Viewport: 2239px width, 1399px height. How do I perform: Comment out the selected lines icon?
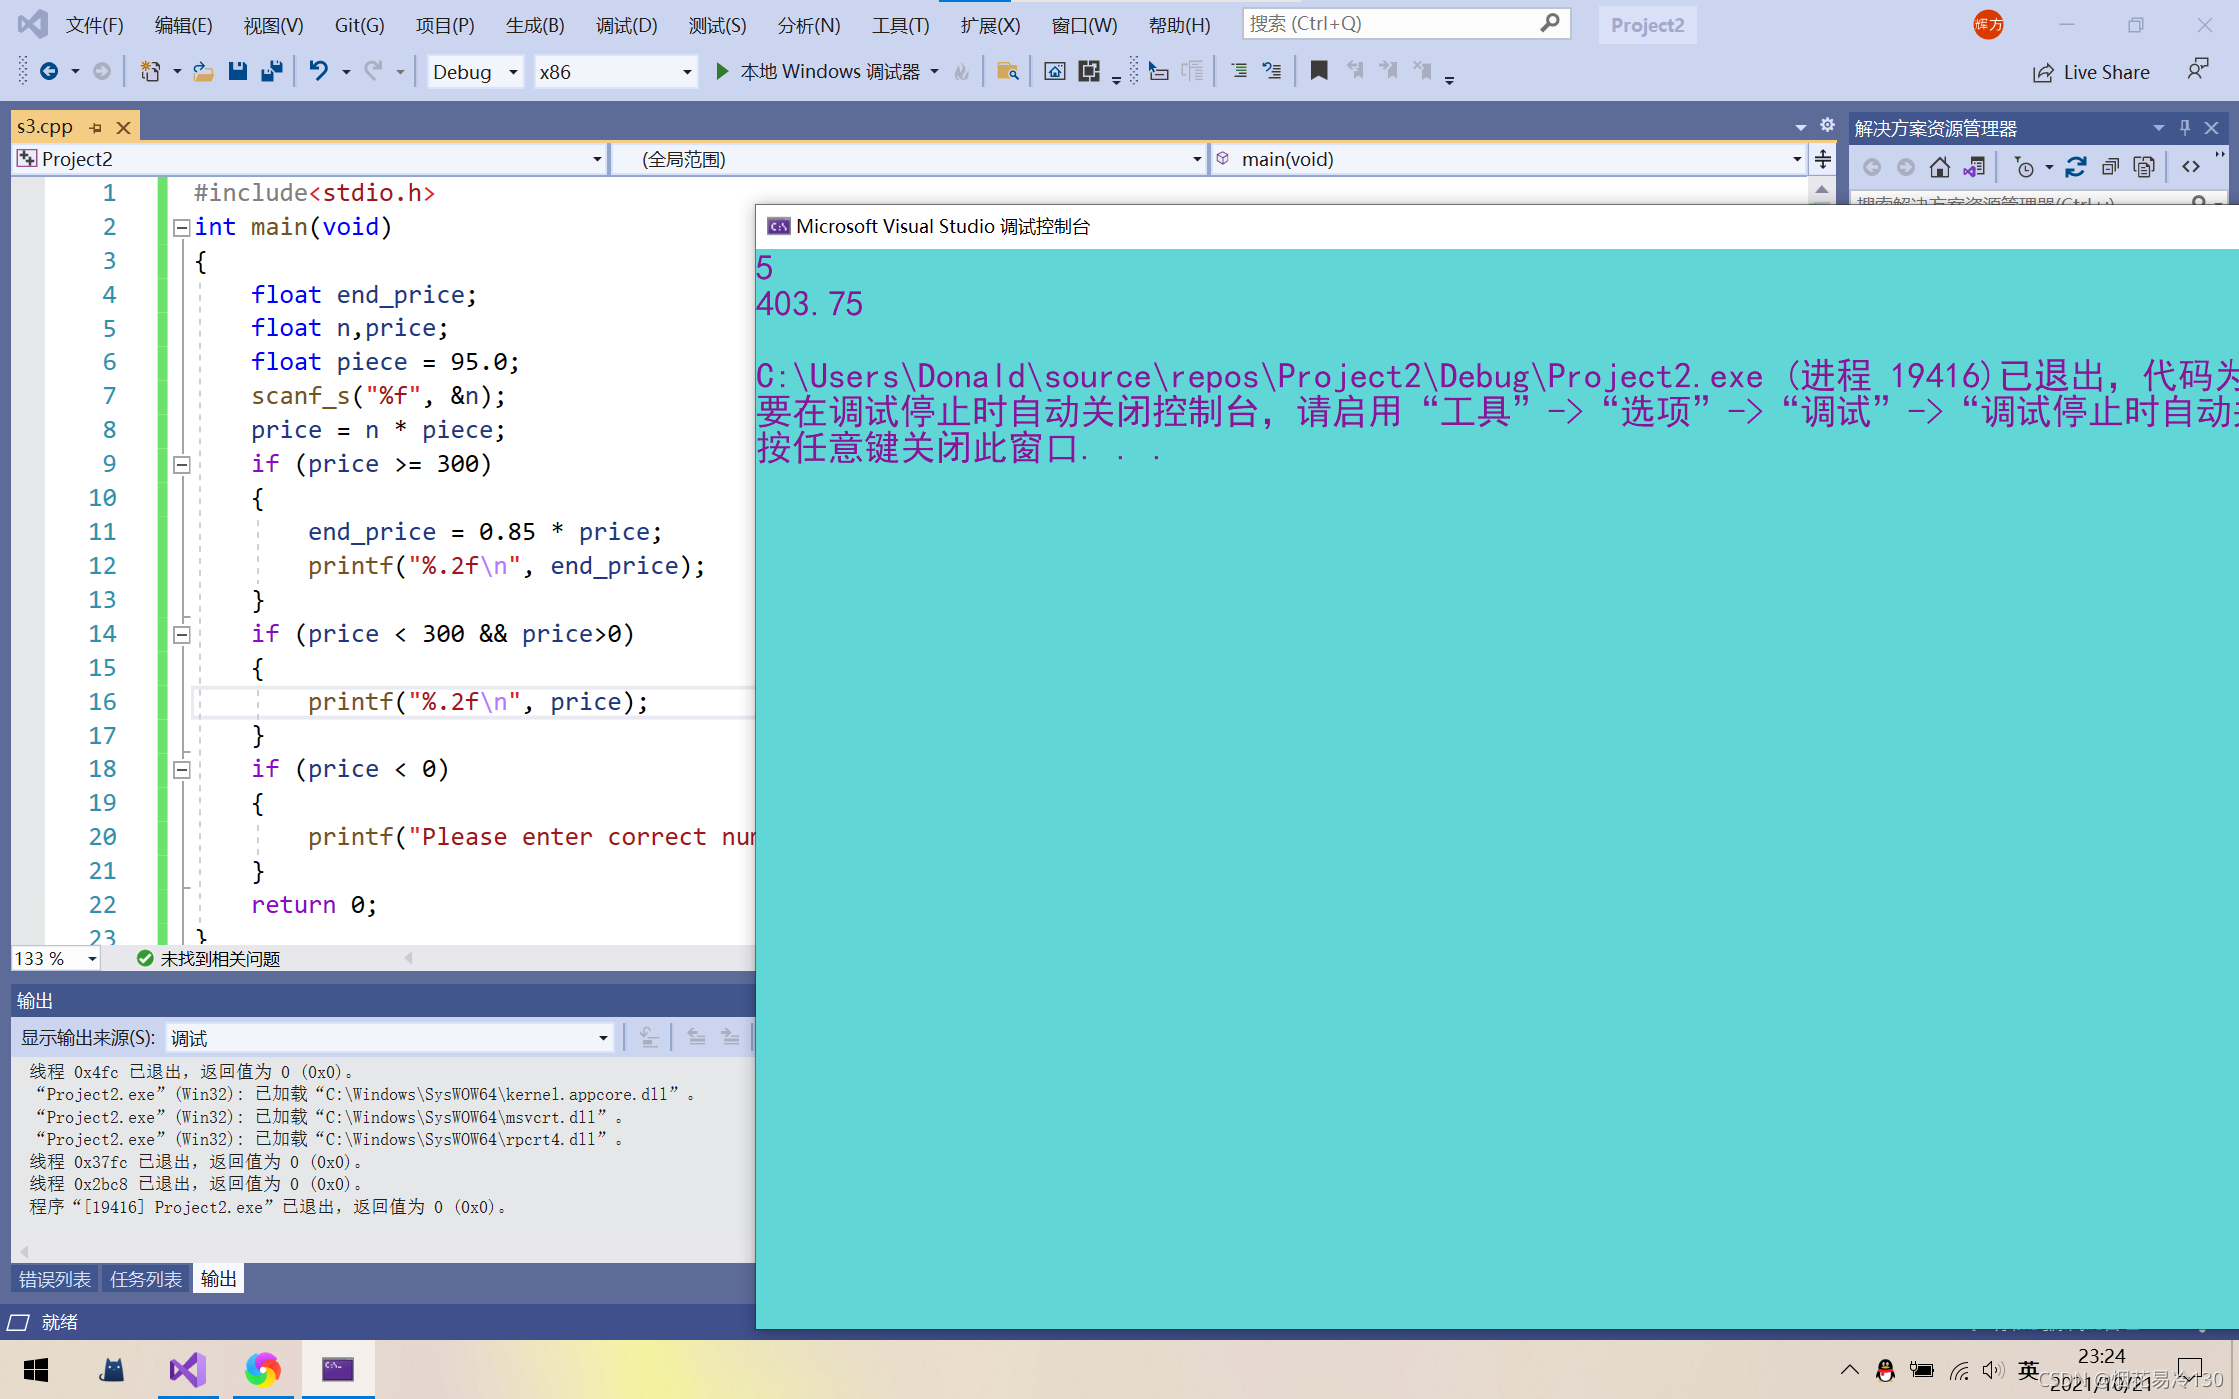pyautogui.click(x=1239, y=71)
